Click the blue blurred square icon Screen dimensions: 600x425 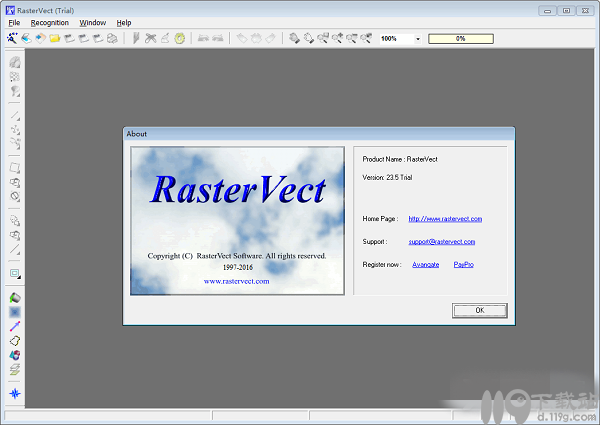click(15, 312)
